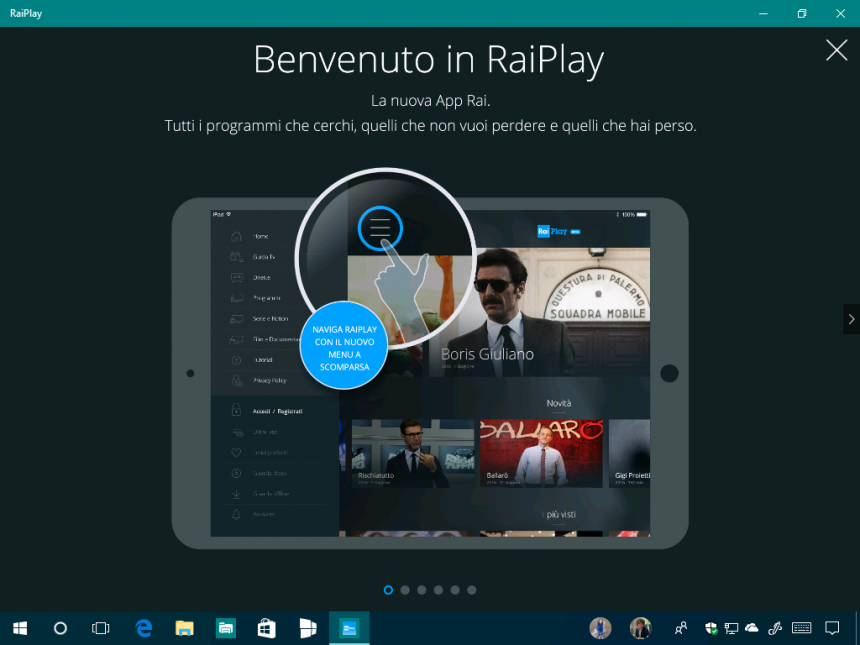This screenshot has width=860, height=645.
Task: Open the Windows Start menu
Action: 20,628
